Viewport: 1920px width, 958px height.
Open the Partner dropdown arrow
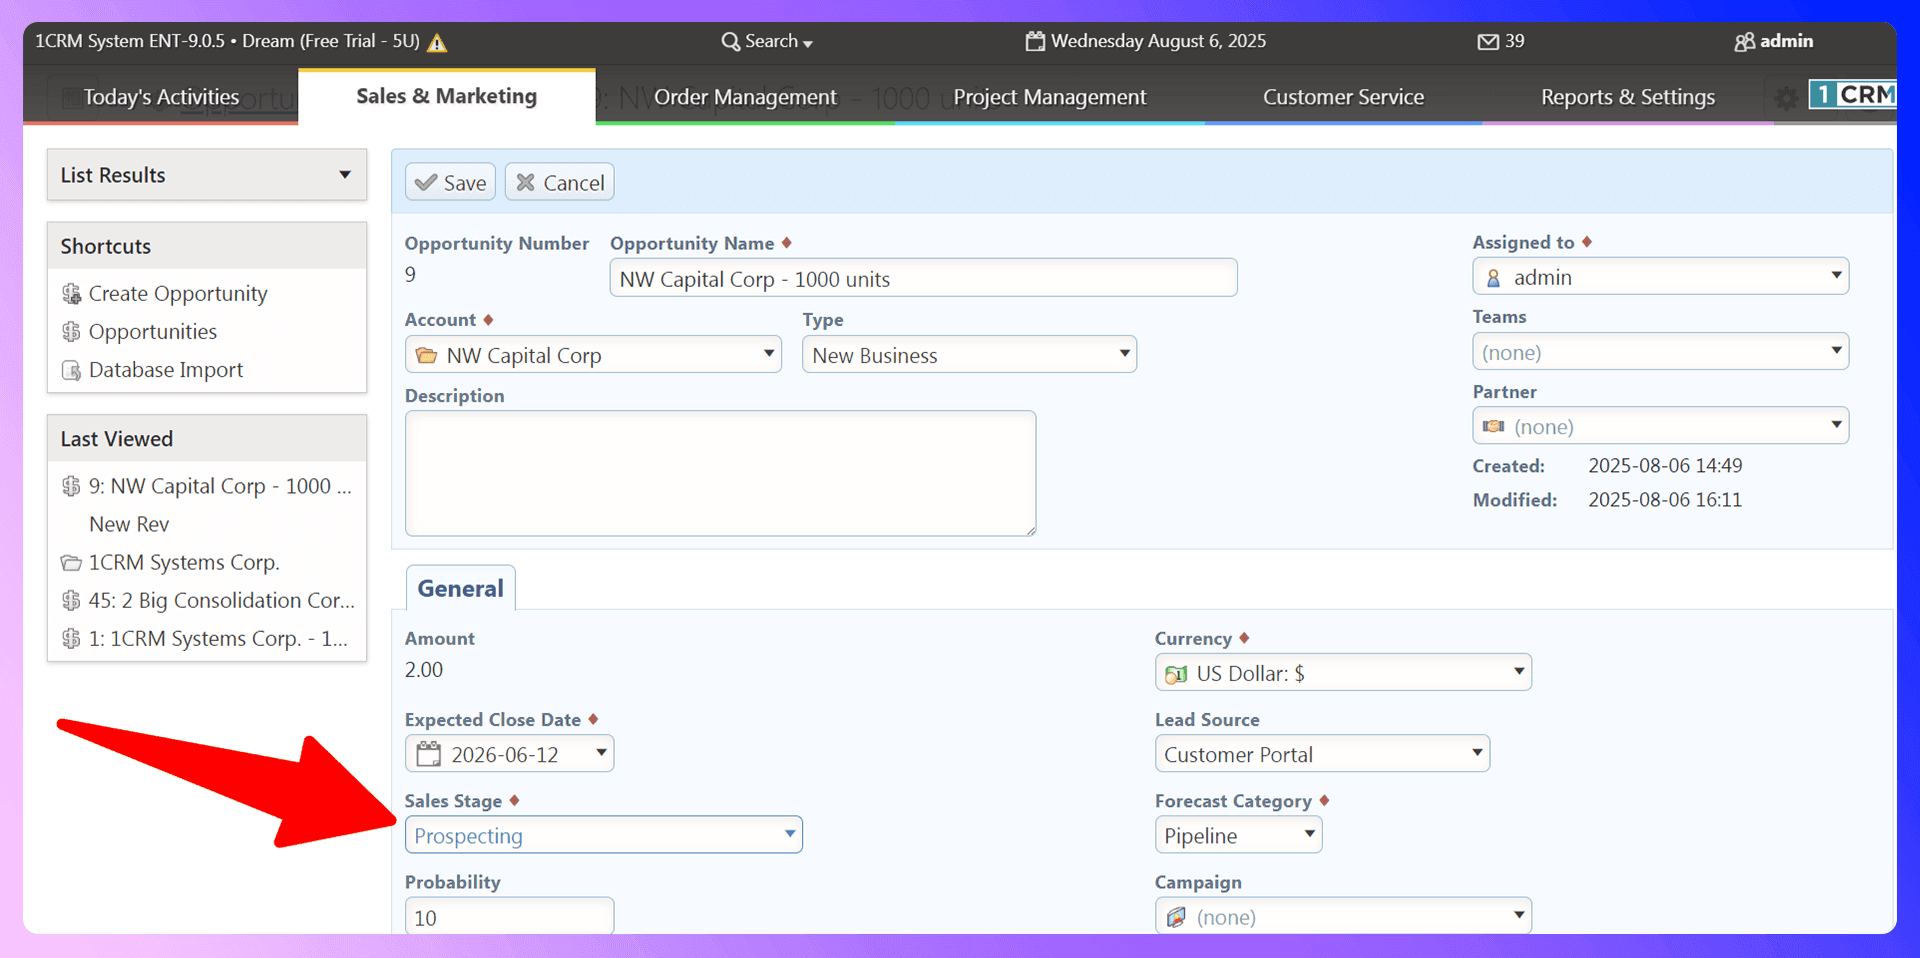(1836, 425)
